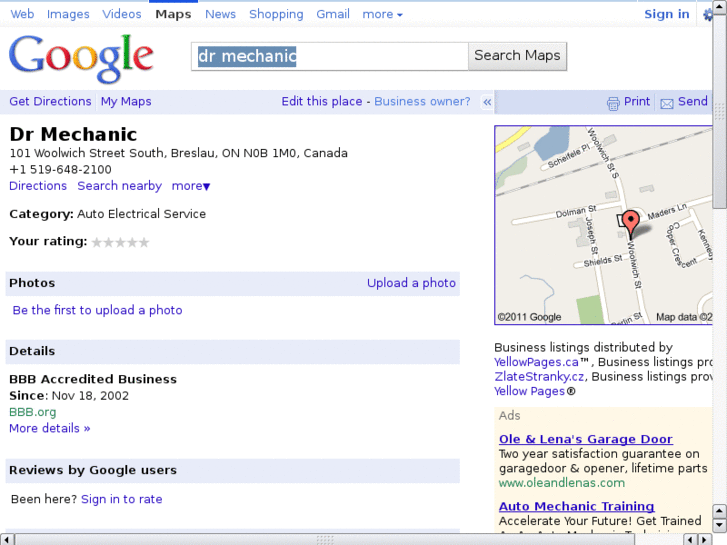Open the BBB.org link
The width and height of the screenshot is (727, 545).
click(32, 412)
